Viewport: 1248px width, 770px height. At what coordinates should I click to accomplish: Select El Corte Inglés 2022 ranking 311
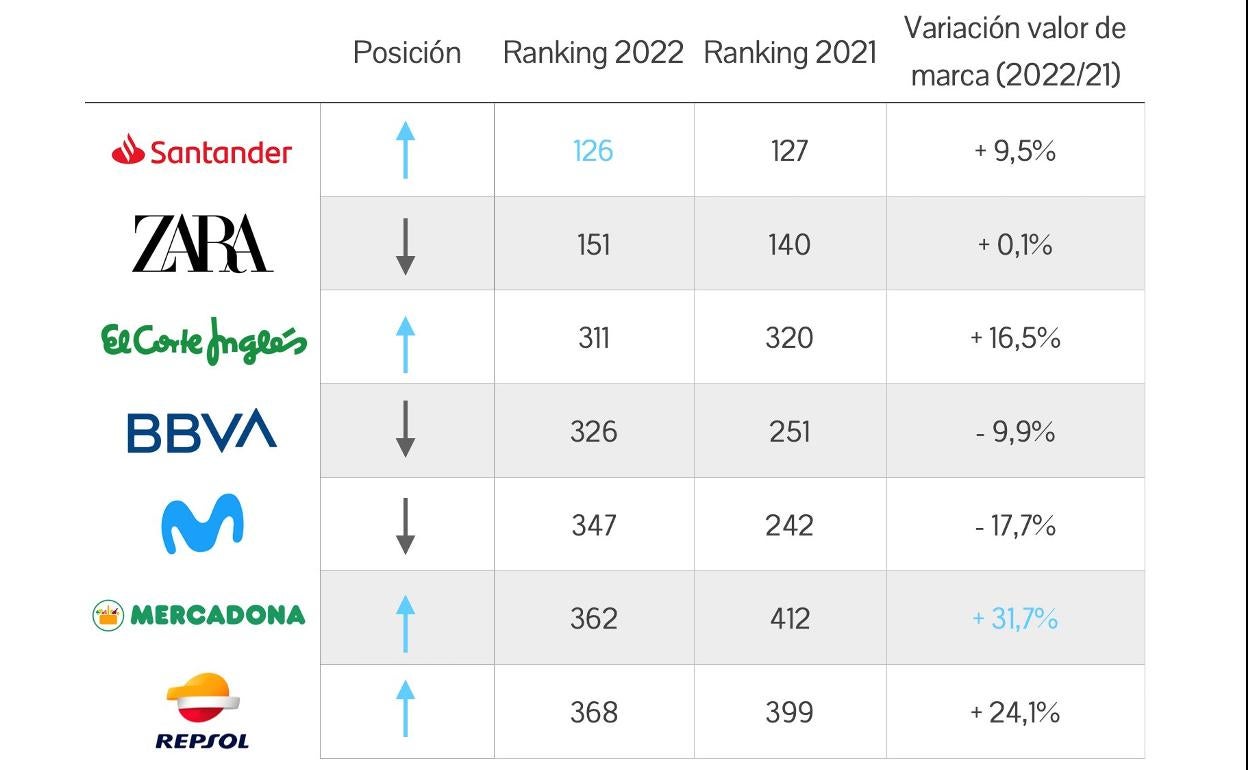pyautogui.click(x=593, y=338)
